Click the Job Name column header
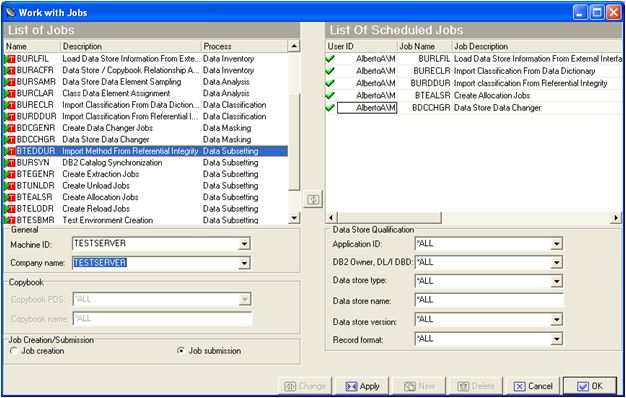Image resolution: width=626 pixels, height=398 pixels. pos(425,46)
